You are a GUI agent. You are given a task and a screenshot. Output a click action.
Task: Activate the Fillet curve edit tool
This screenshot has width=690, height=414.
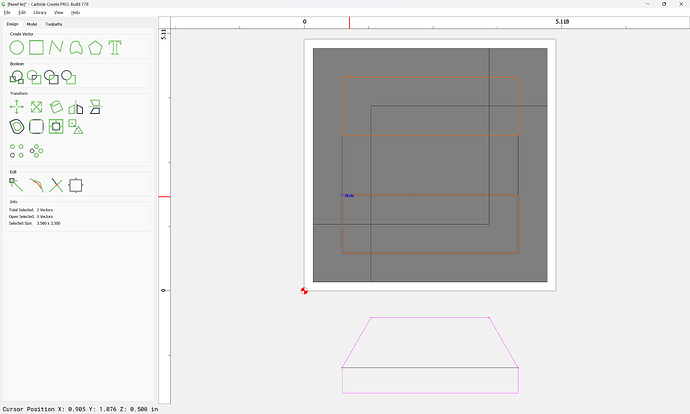click(x=37, y=185)
